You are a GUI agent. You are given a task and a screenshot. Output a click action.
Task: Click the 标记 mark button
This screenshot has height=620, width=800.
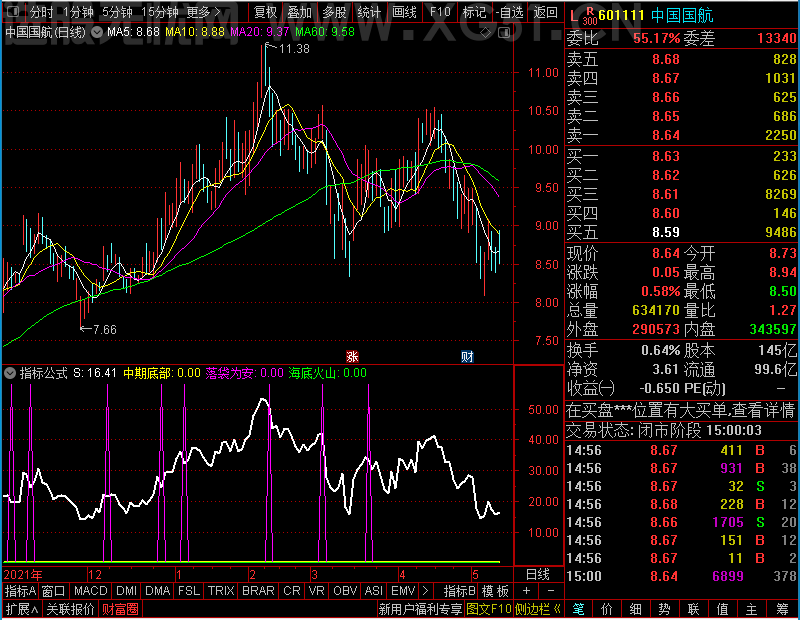474,12
